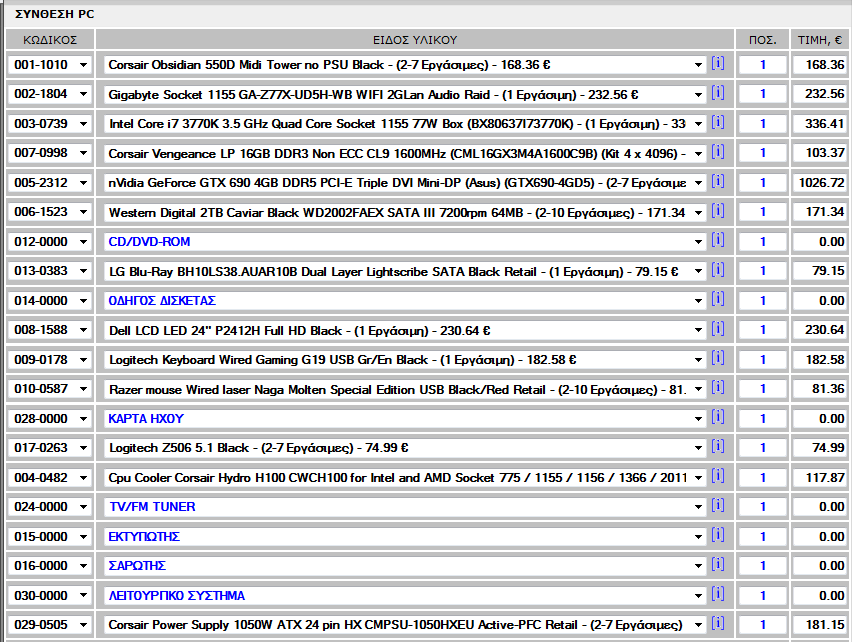Click the ΕΙΔΟΣ ΥΛΙΚΟΥ column header
This screenshot has width=852, height=642.
coord(415,40)
